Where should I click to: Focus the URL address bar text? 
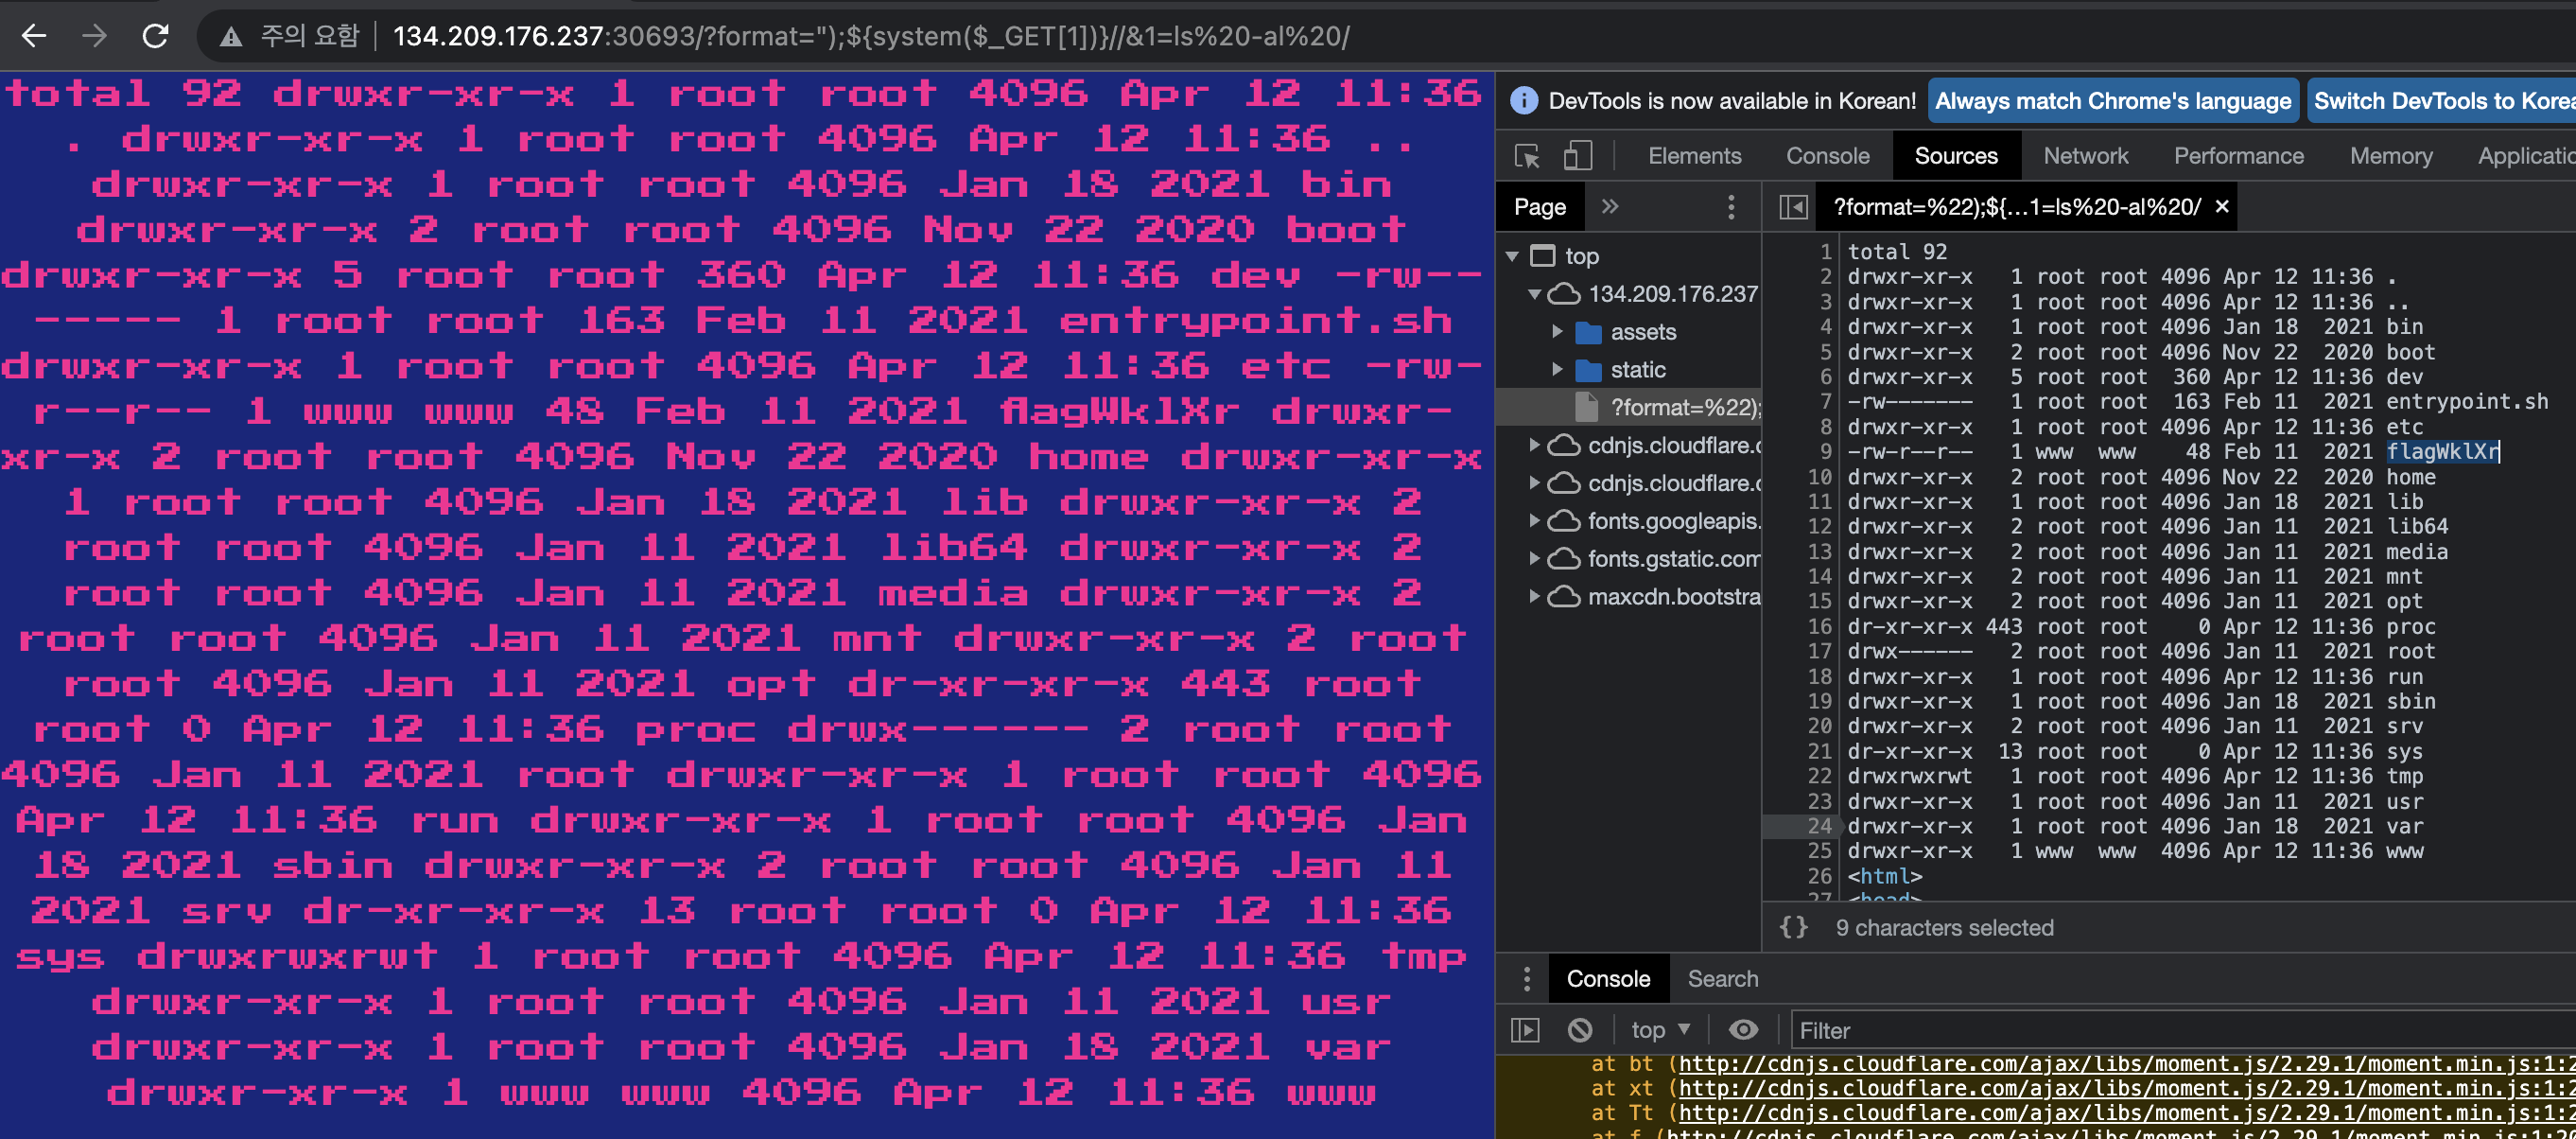[870, 37]
